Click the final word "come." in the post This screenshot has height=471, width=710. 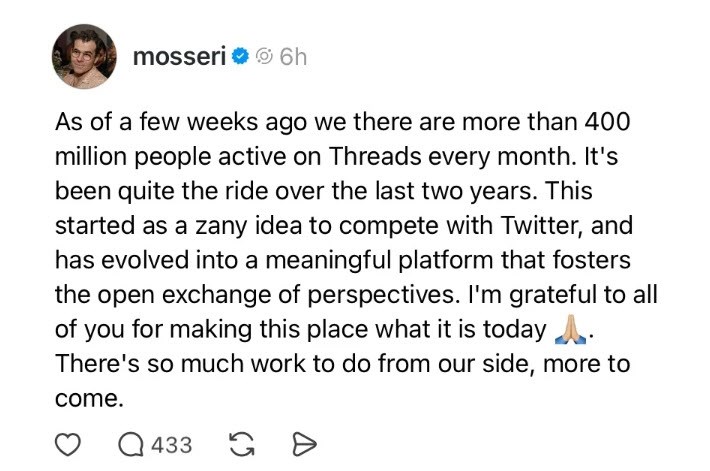88,397
